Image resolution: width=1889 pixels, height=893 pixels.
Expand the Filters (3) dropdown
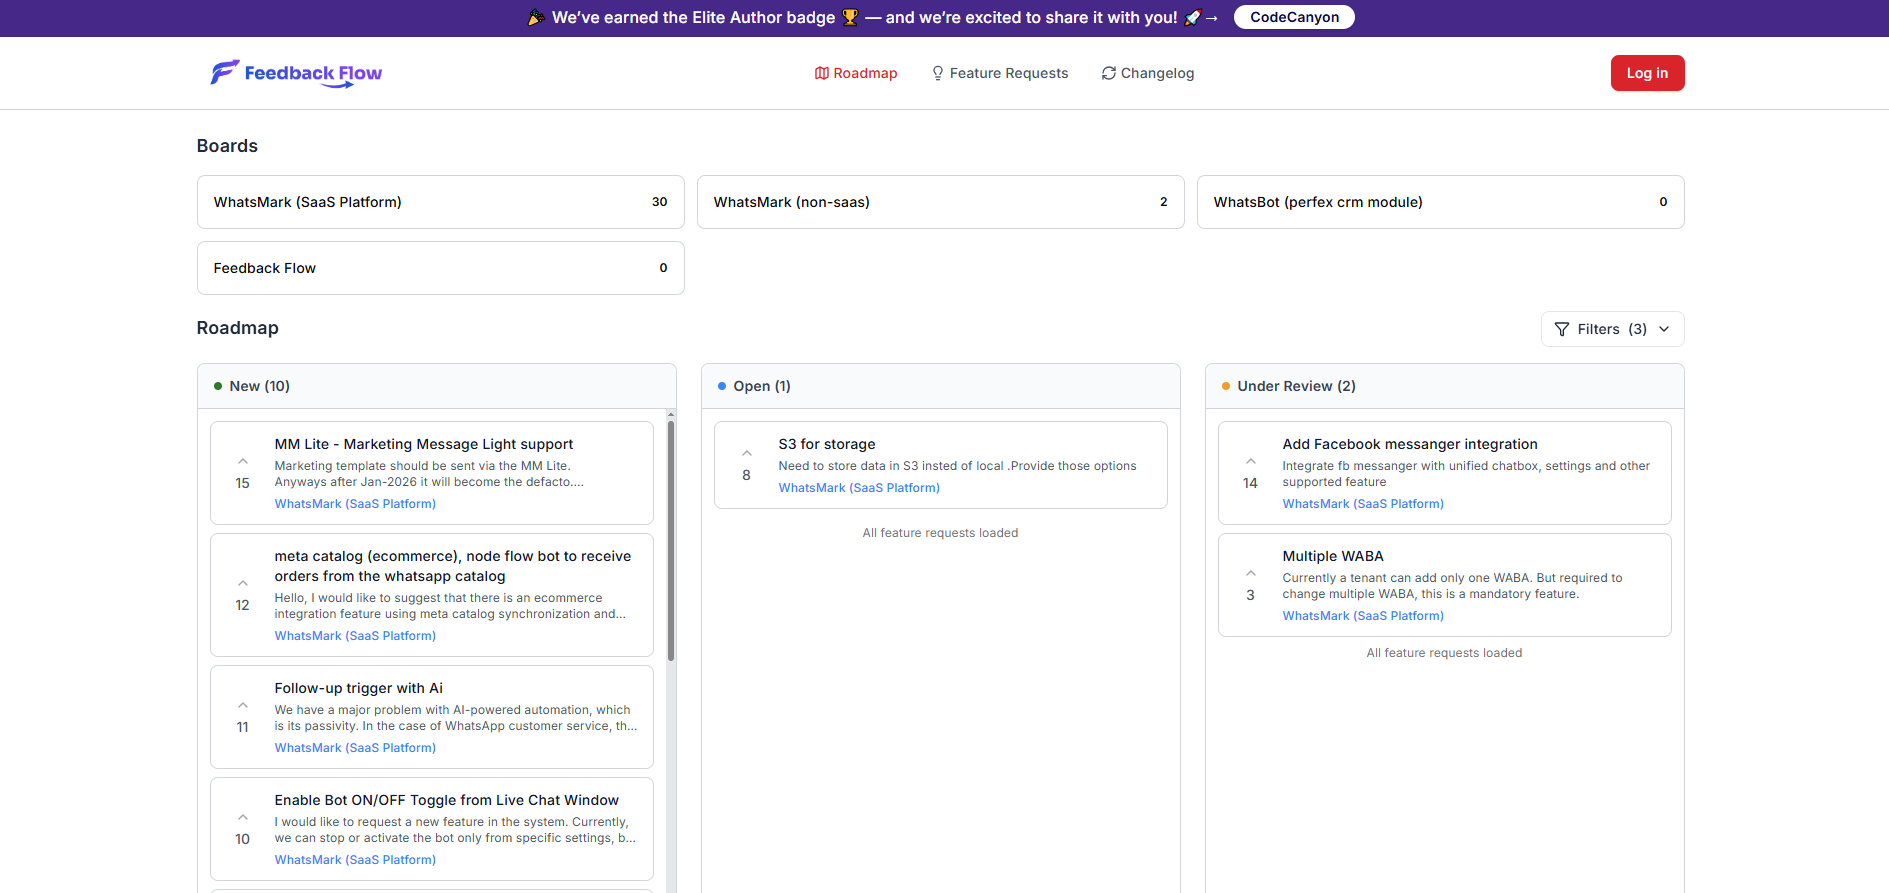1613,329
